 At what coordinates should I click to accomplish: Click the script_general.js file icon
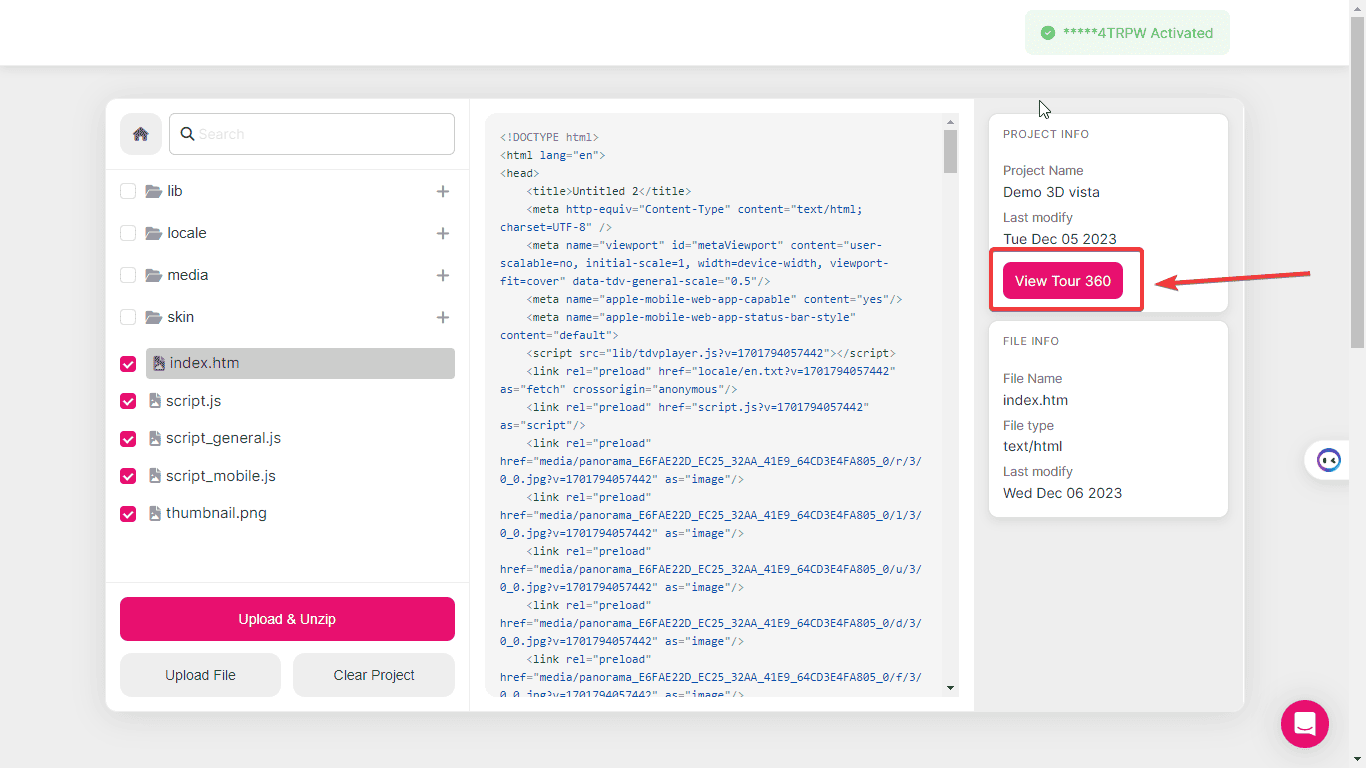click(155, 438)
